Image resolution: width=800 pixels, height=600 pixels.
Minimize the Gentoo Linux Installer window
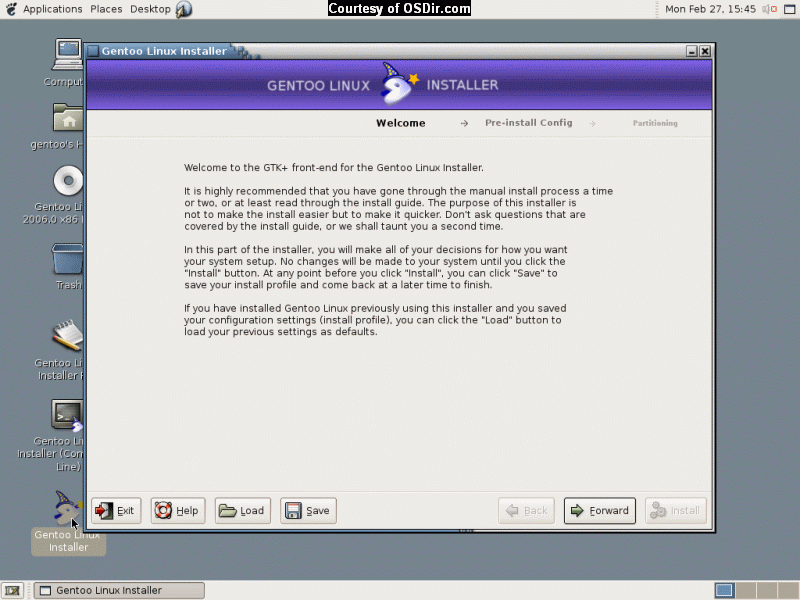(691, 51)
